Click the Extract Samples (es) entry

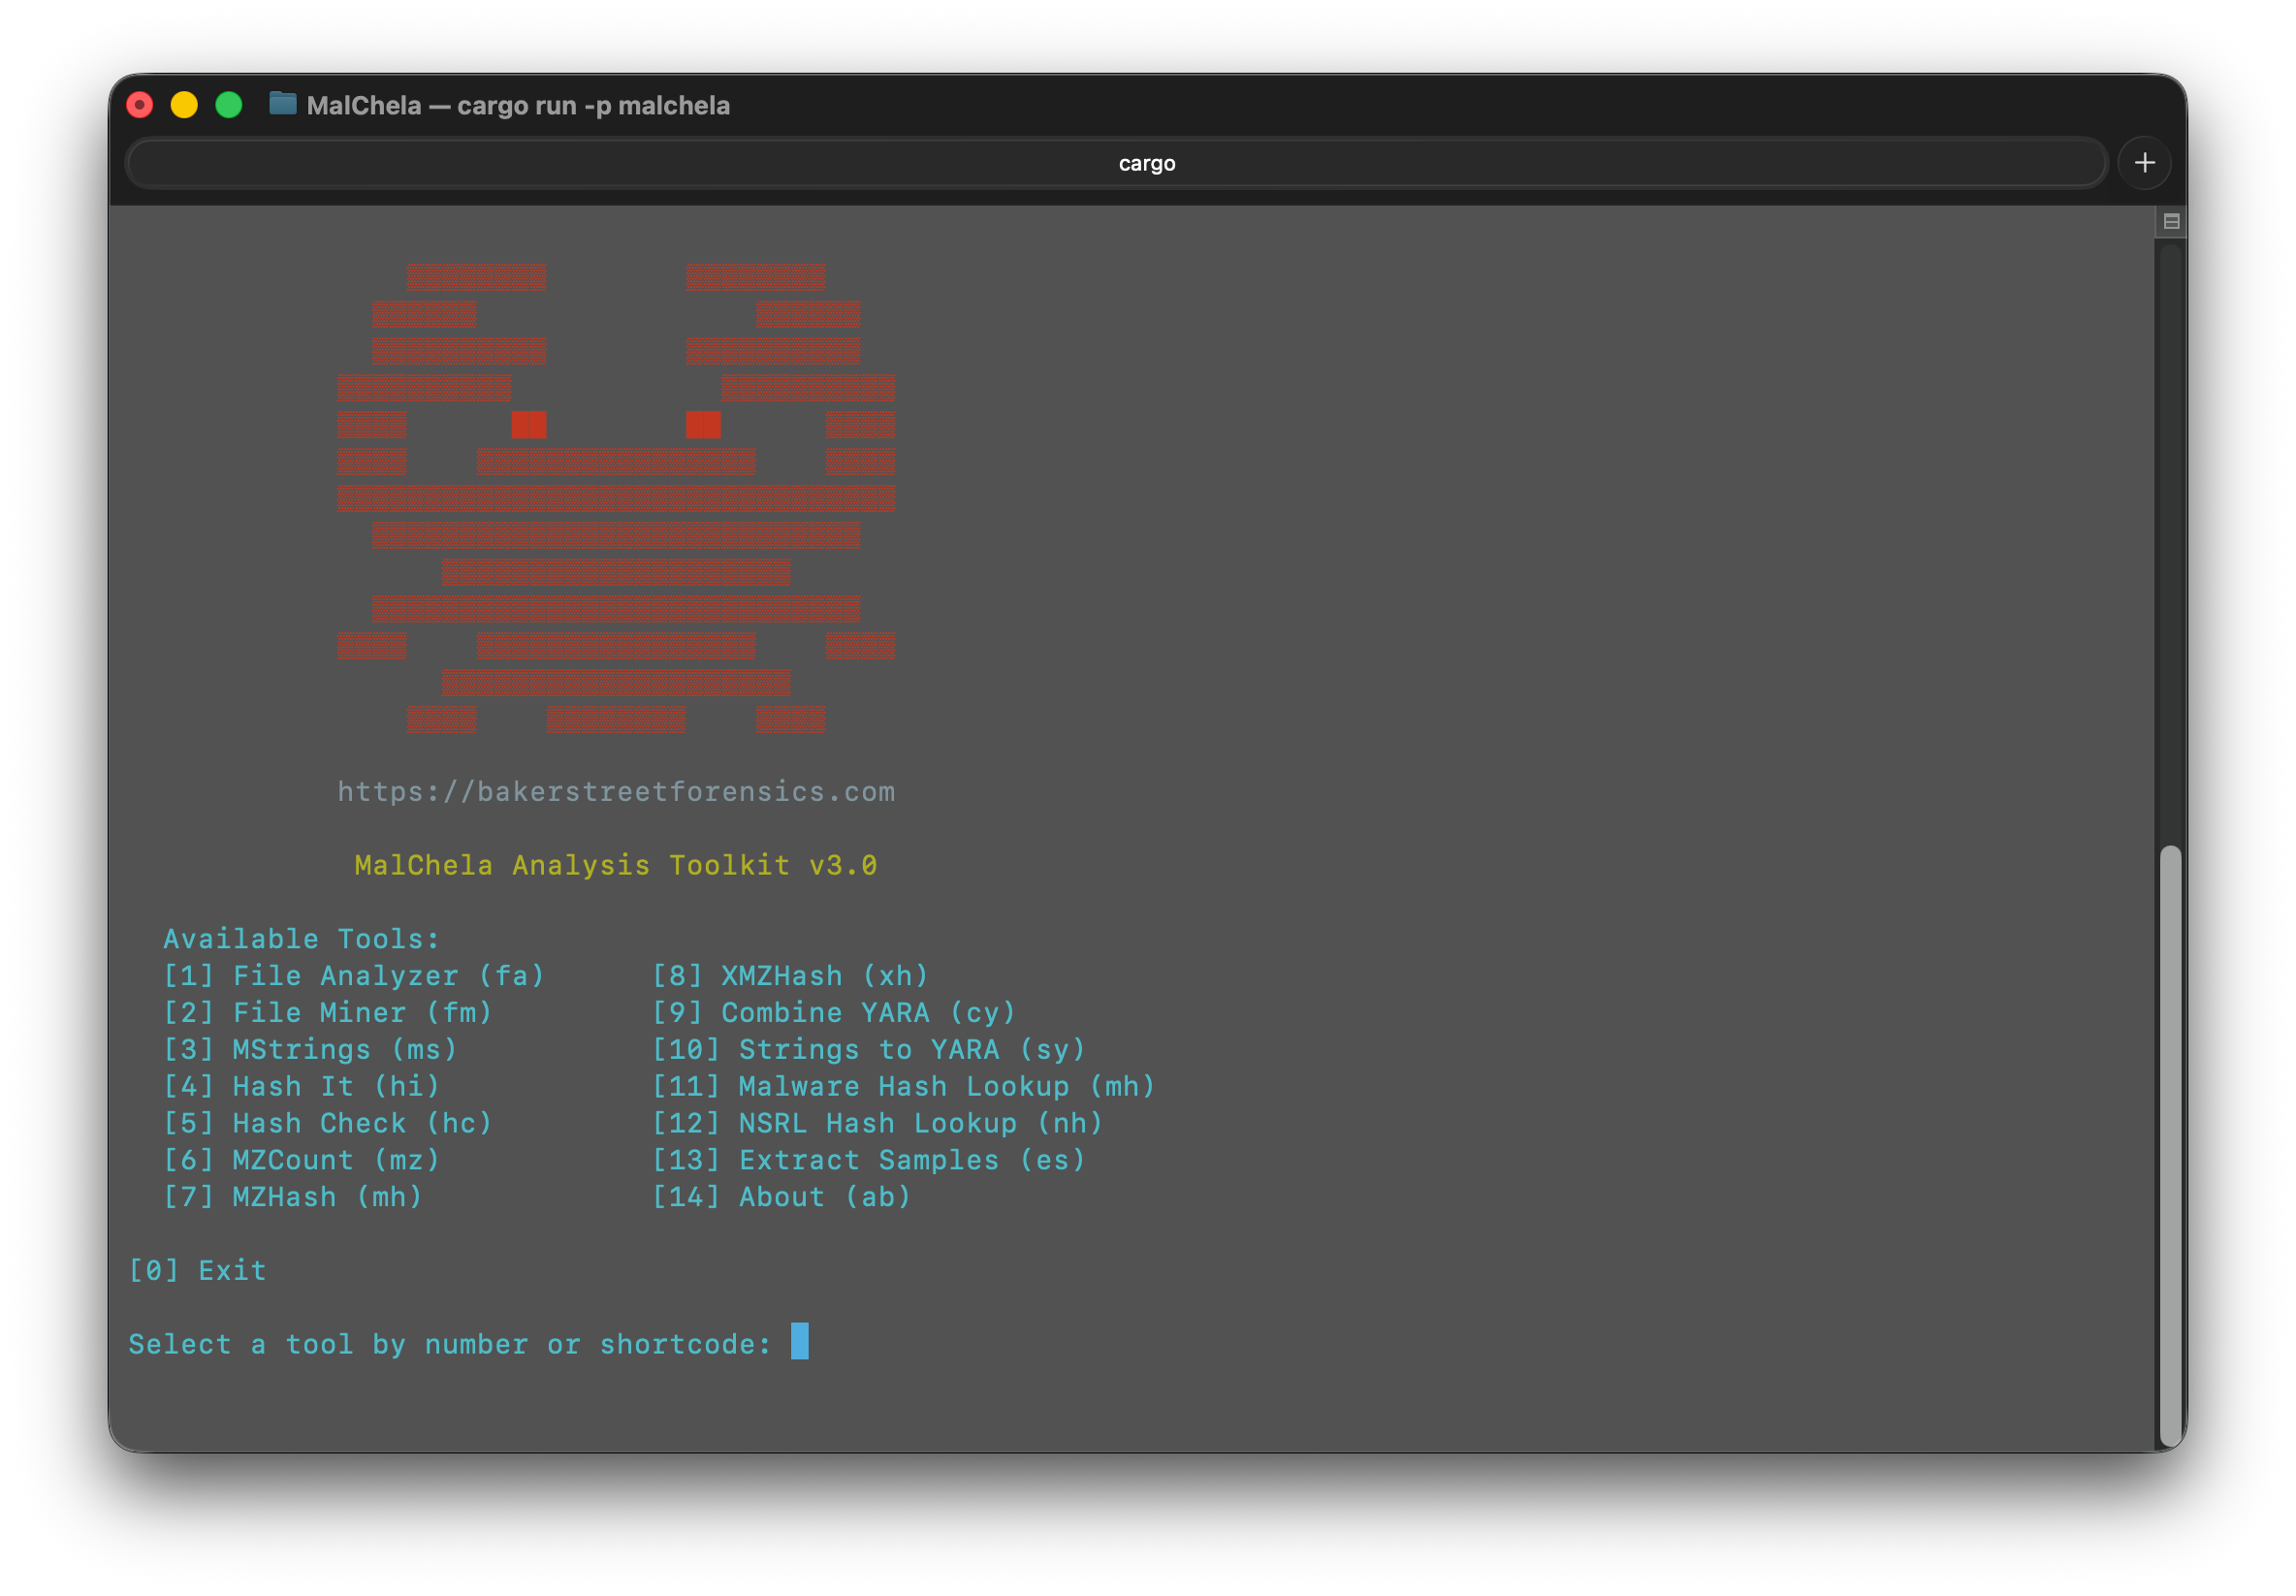[869, 1160]
